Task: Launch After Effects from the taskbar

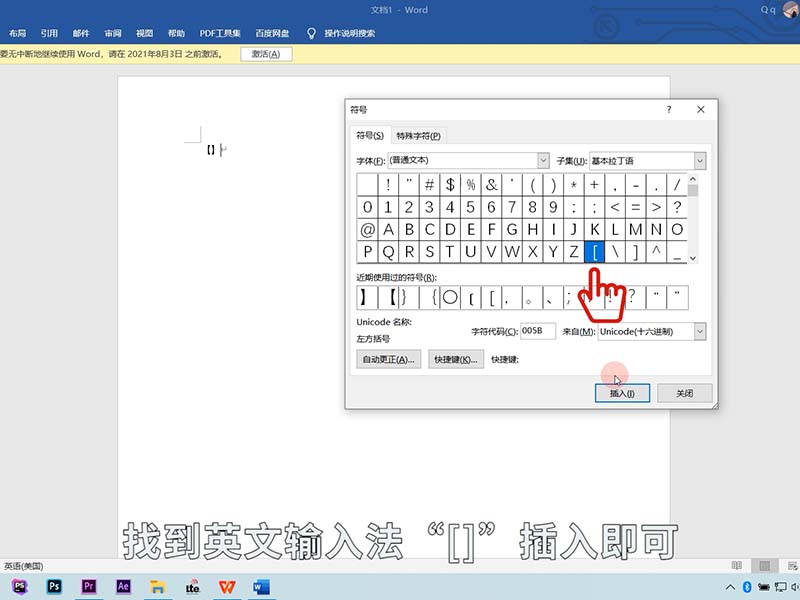Action: tap(123, 586)
